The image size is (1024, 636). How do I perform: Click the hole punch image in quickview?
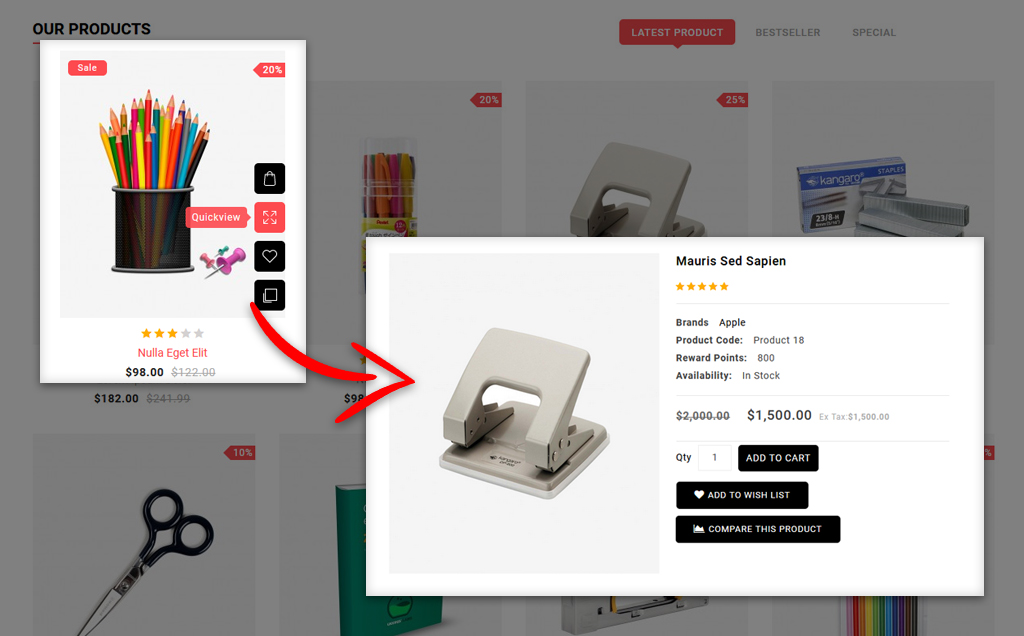pyautogui.click(x=524, y=413)
